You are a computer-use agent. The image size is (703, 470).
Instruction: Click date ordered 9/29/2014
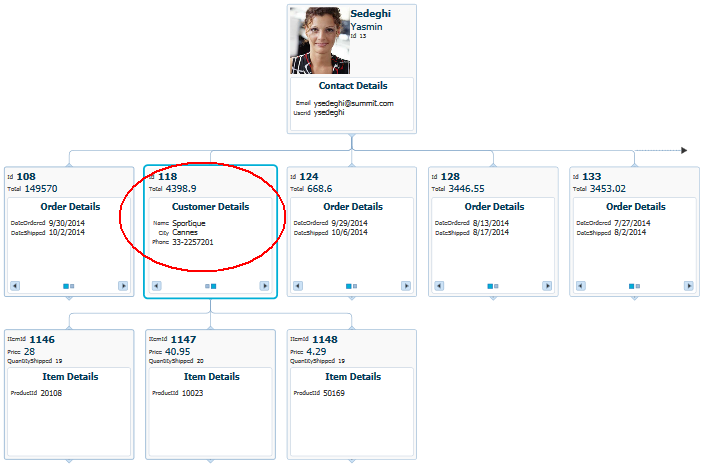349,223
